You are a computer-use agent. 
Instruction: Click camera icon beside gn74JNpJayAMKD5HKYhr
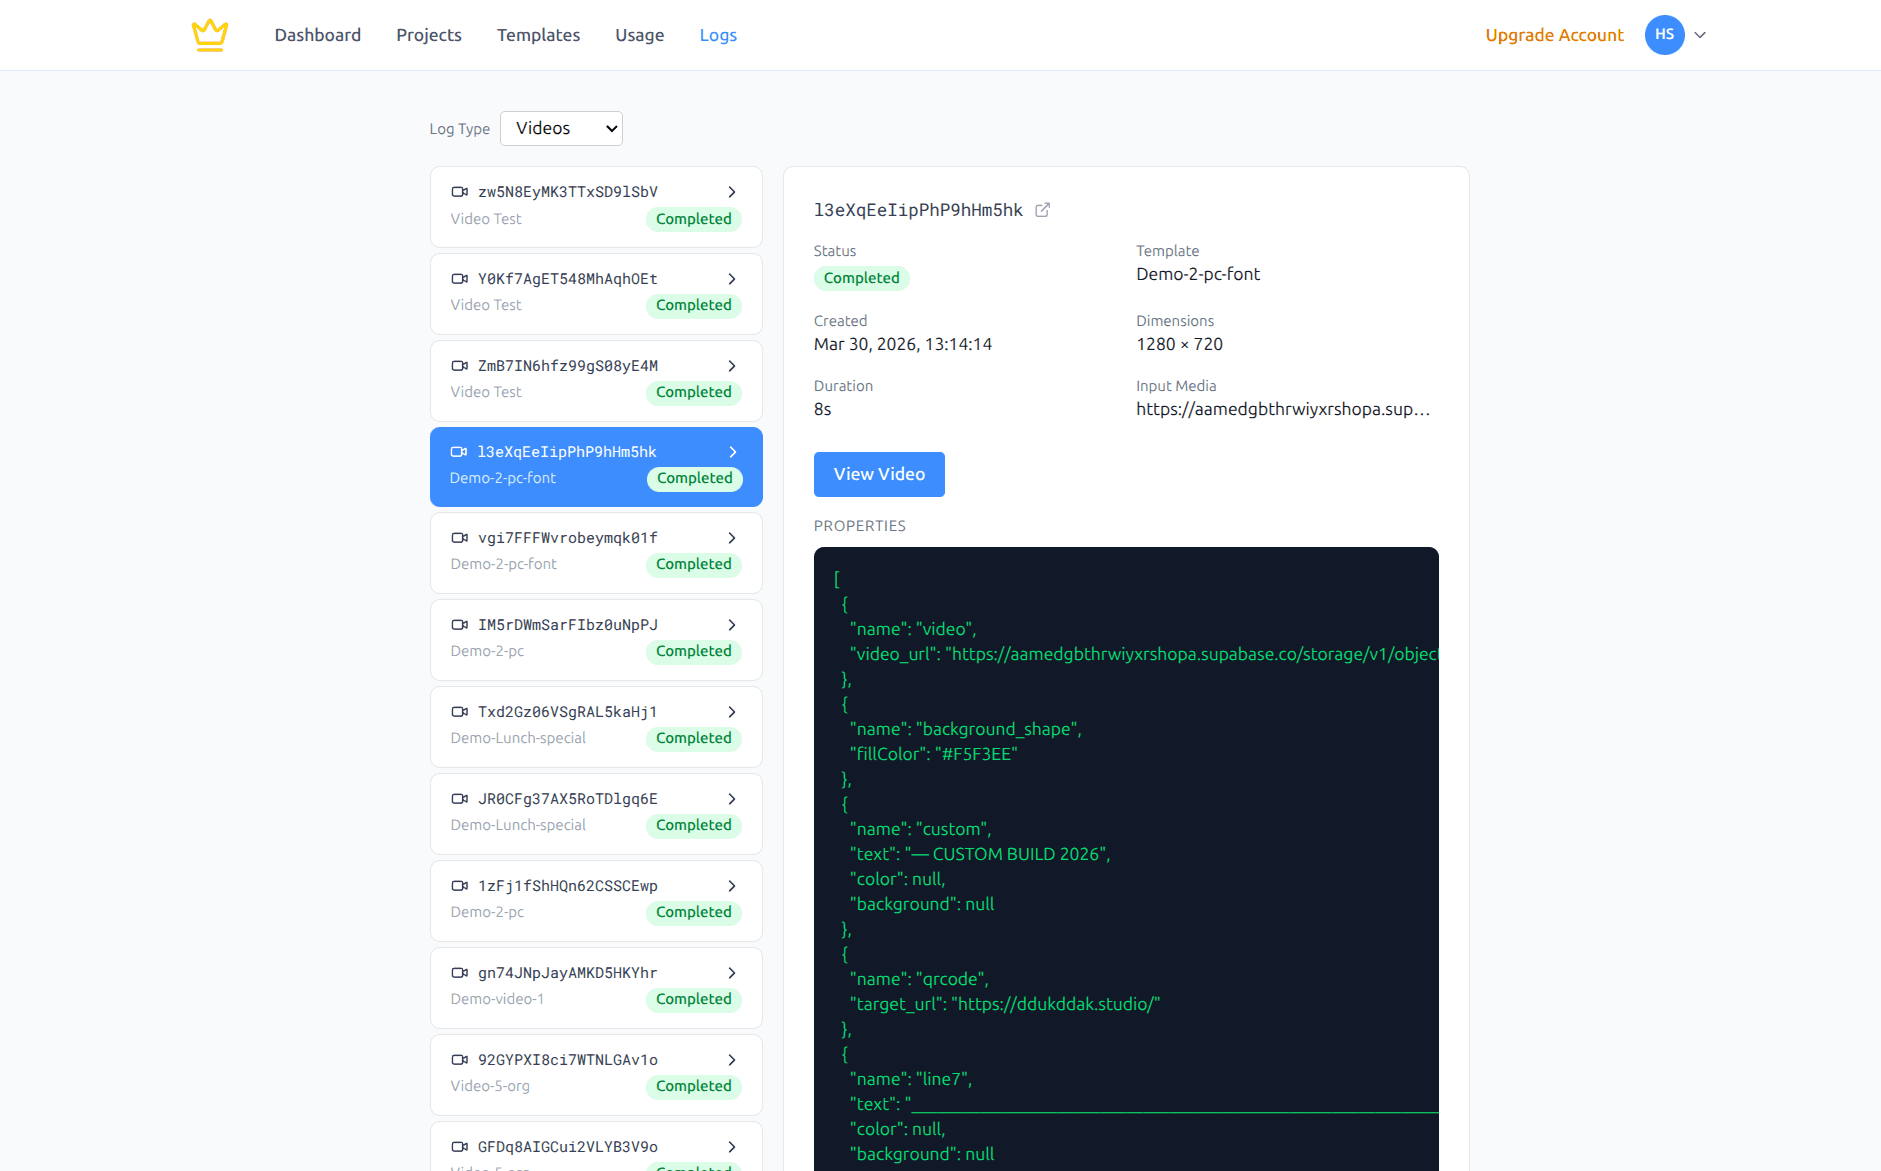pos(460,973)
